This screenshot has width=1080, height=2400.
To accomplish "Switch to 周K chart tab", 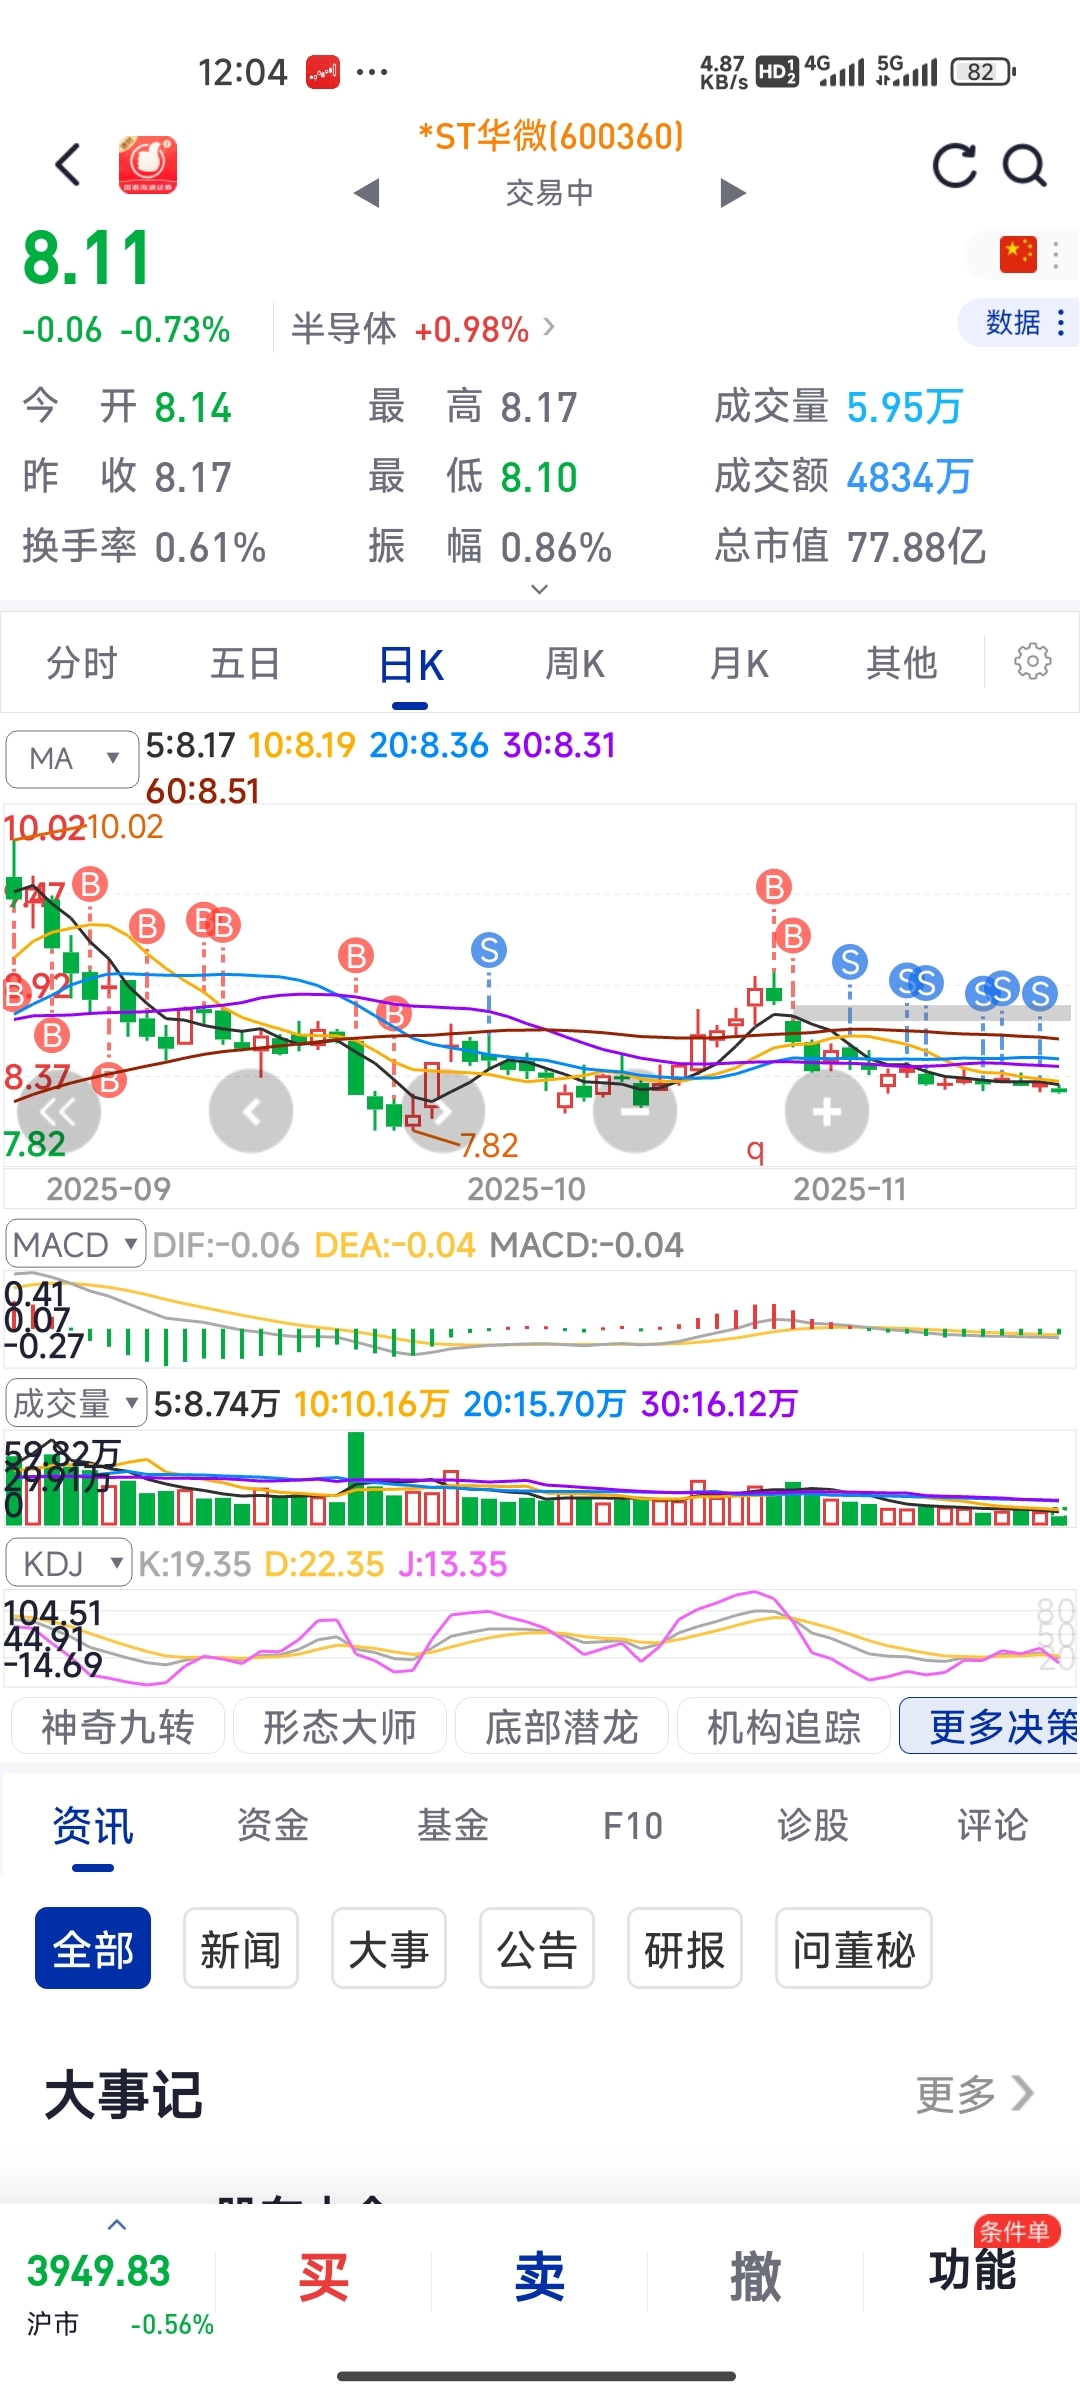I will (575, 663).
